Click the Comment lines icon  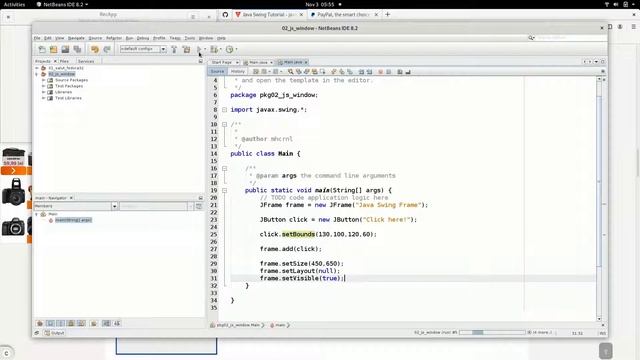click(400, 71)
